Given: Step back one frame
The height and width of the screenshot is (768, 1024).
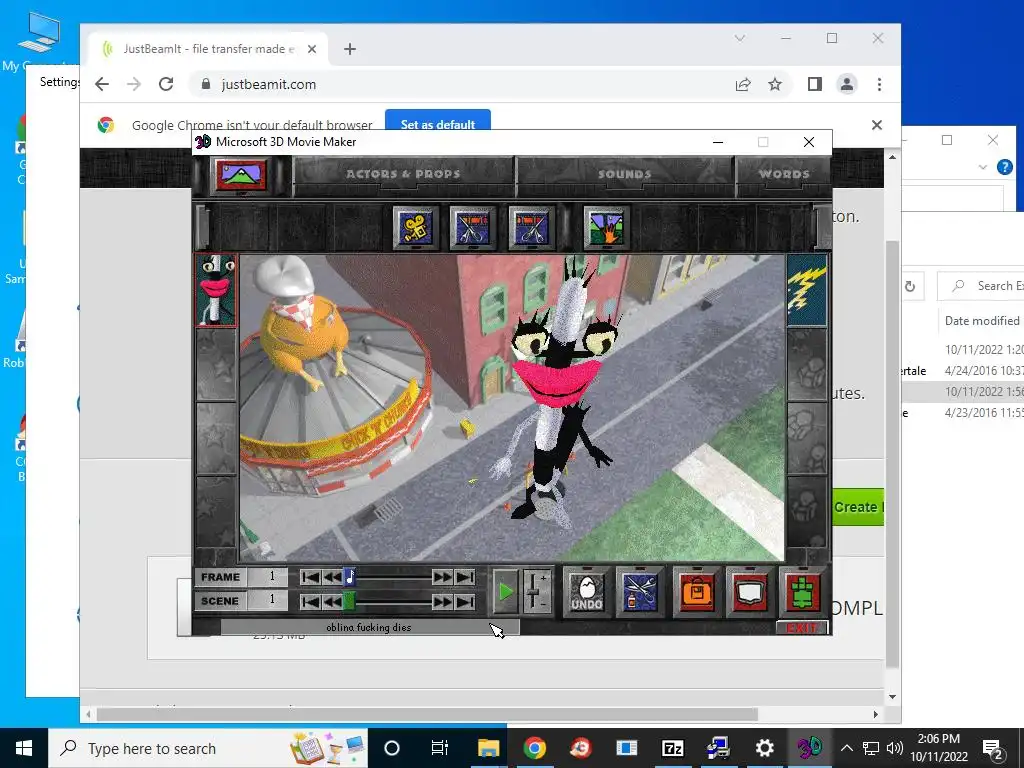Looking at the screenshot, I should pos(332,577).
